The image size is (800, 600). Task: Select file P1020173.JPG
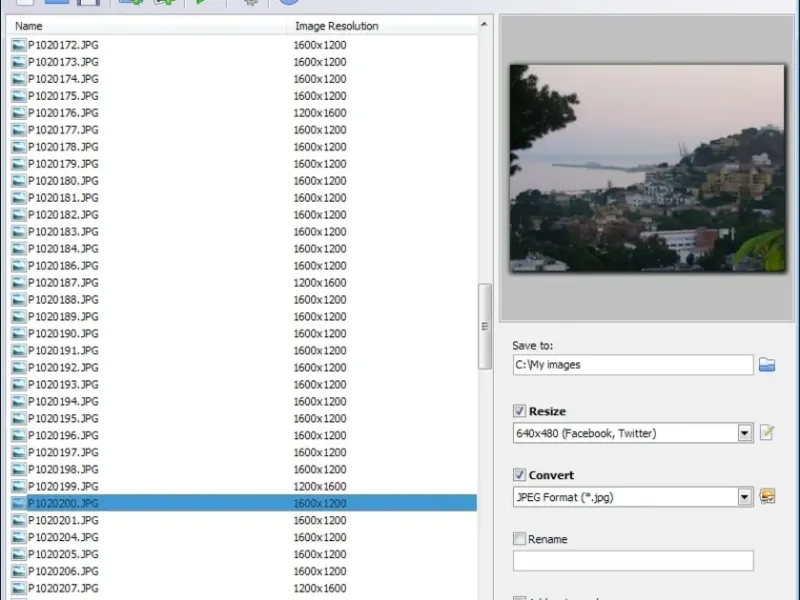[63, 62]
